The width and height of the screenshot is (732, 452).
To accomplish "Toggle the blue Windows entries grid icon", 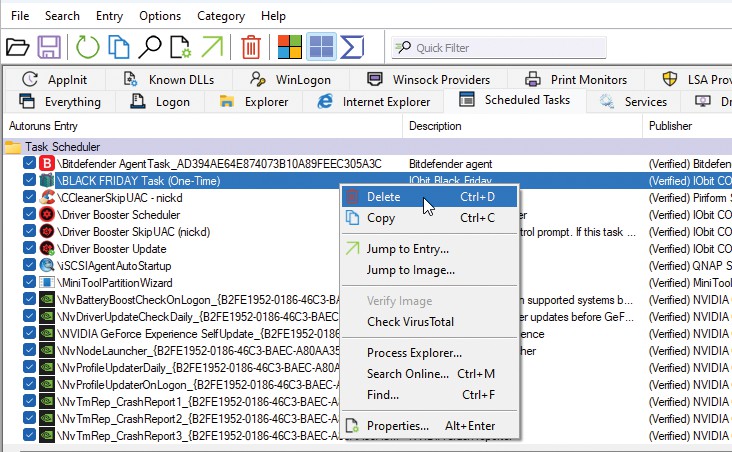I will (x=321, y=47).
